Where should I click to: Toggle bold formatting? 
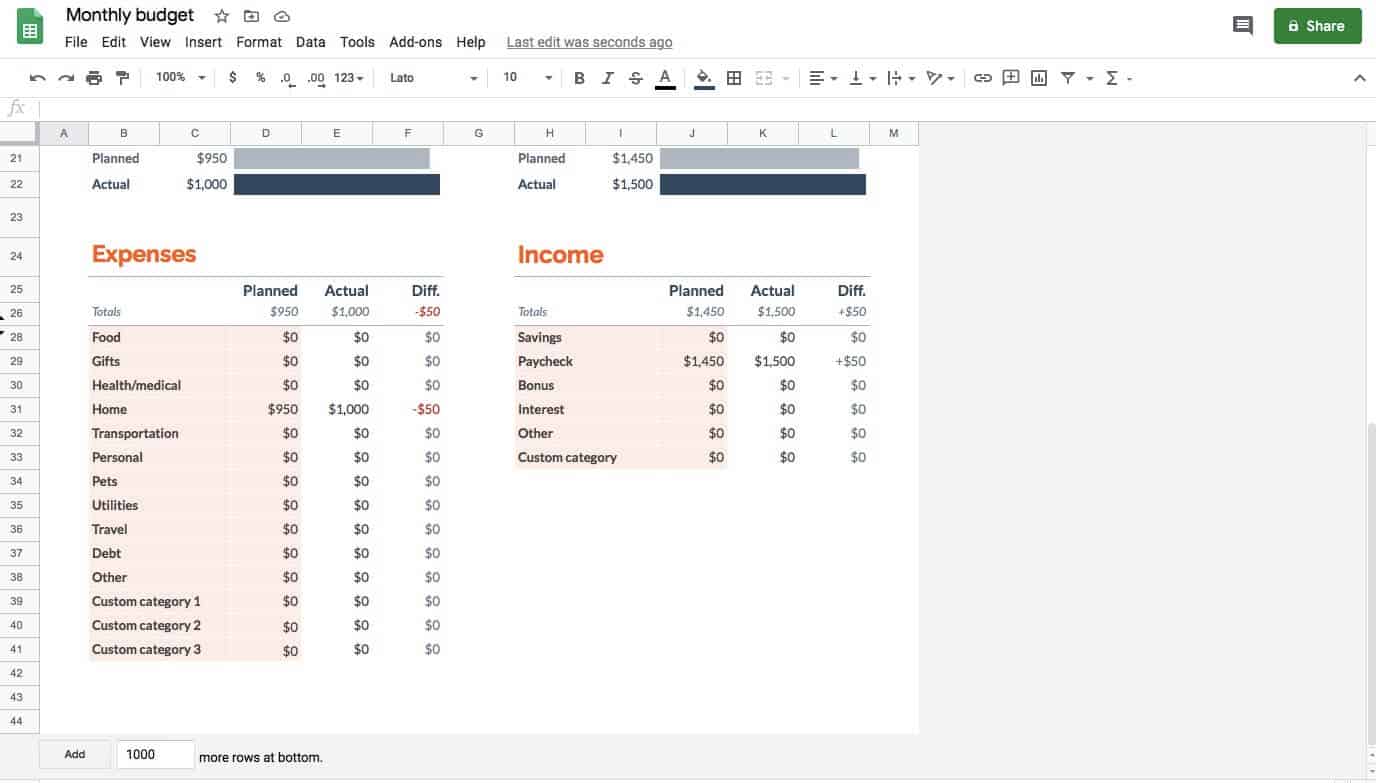tap(579, 78)
